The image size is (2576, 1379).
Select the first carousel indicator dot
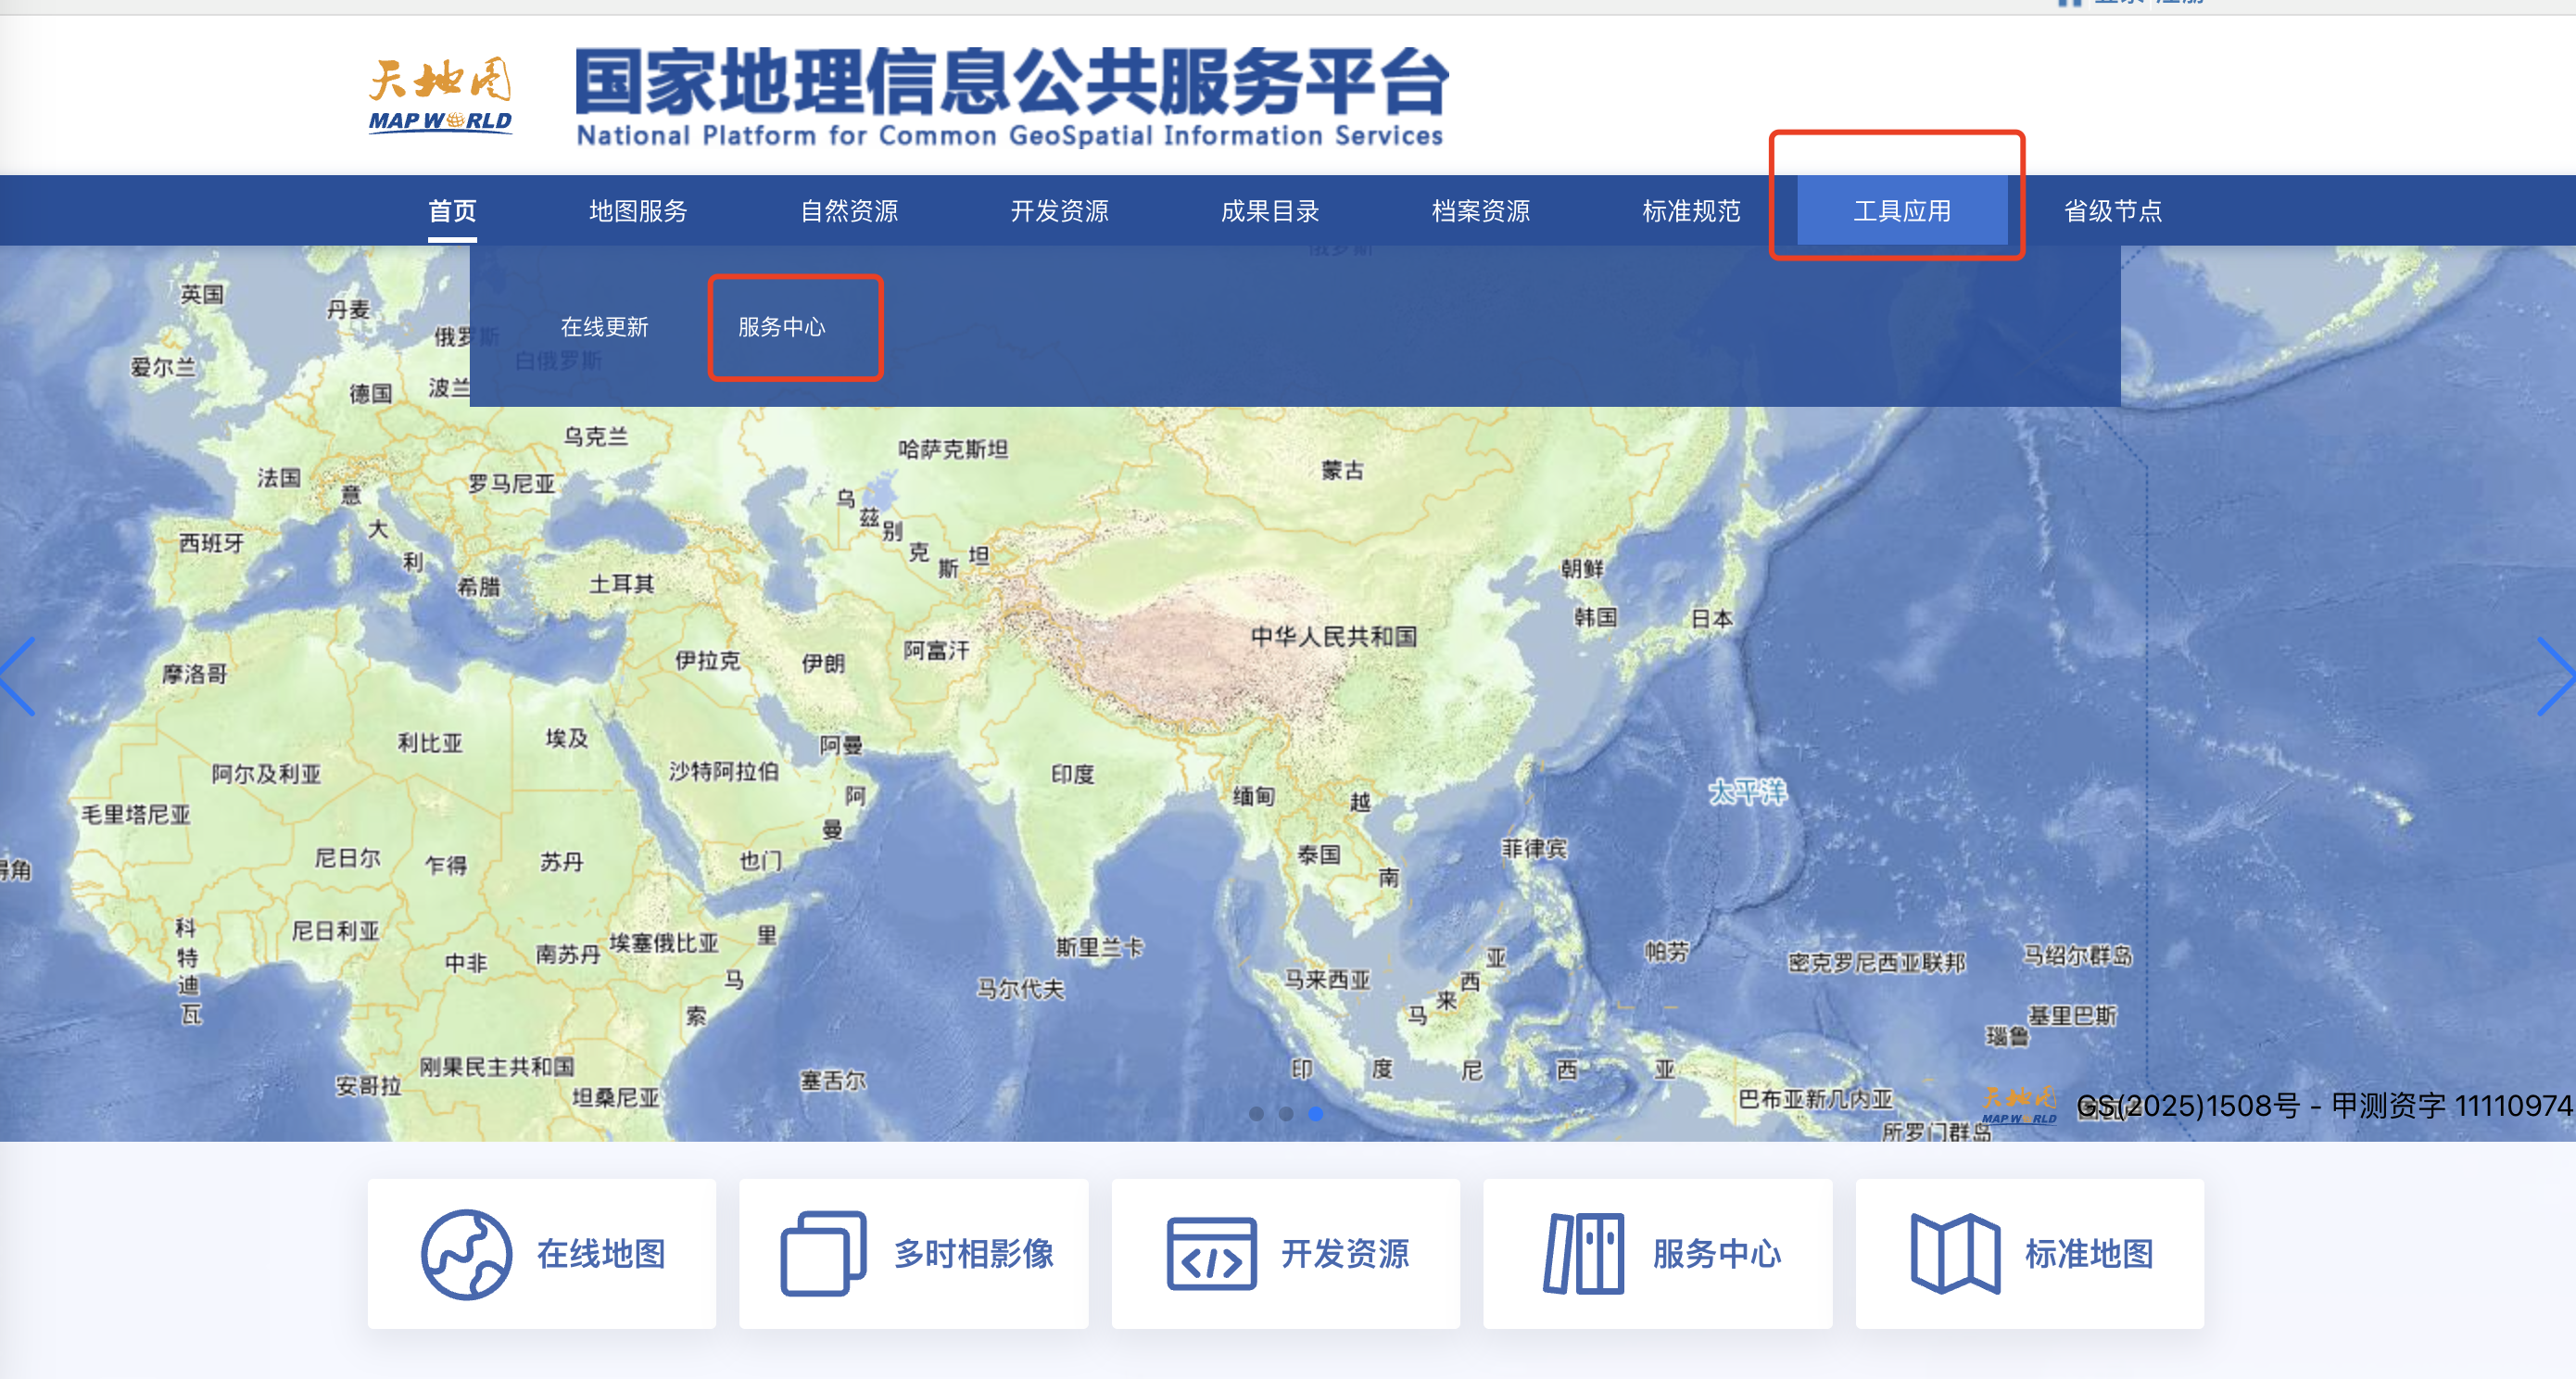click(x=1256, y=1113)
